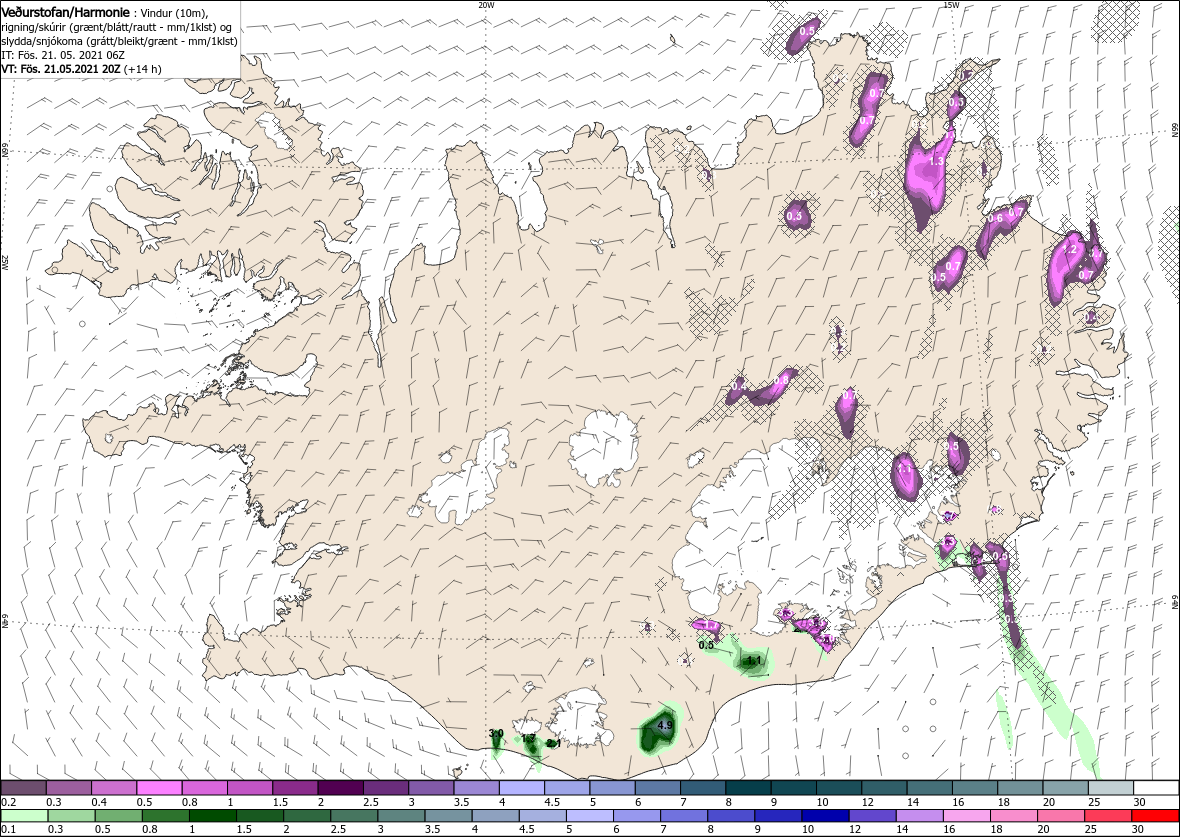Click the 1.2 snow value in the east
Image resolution: width=1180 pixels, height=837 pixels.
(1071, 249)
